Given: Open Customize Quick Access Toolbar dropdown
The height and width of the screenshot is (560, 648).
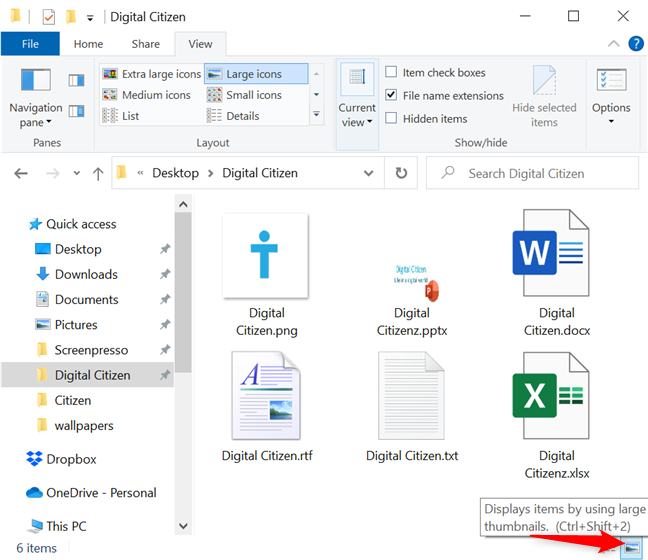Looking at the screenshot, I should (90, 18).
